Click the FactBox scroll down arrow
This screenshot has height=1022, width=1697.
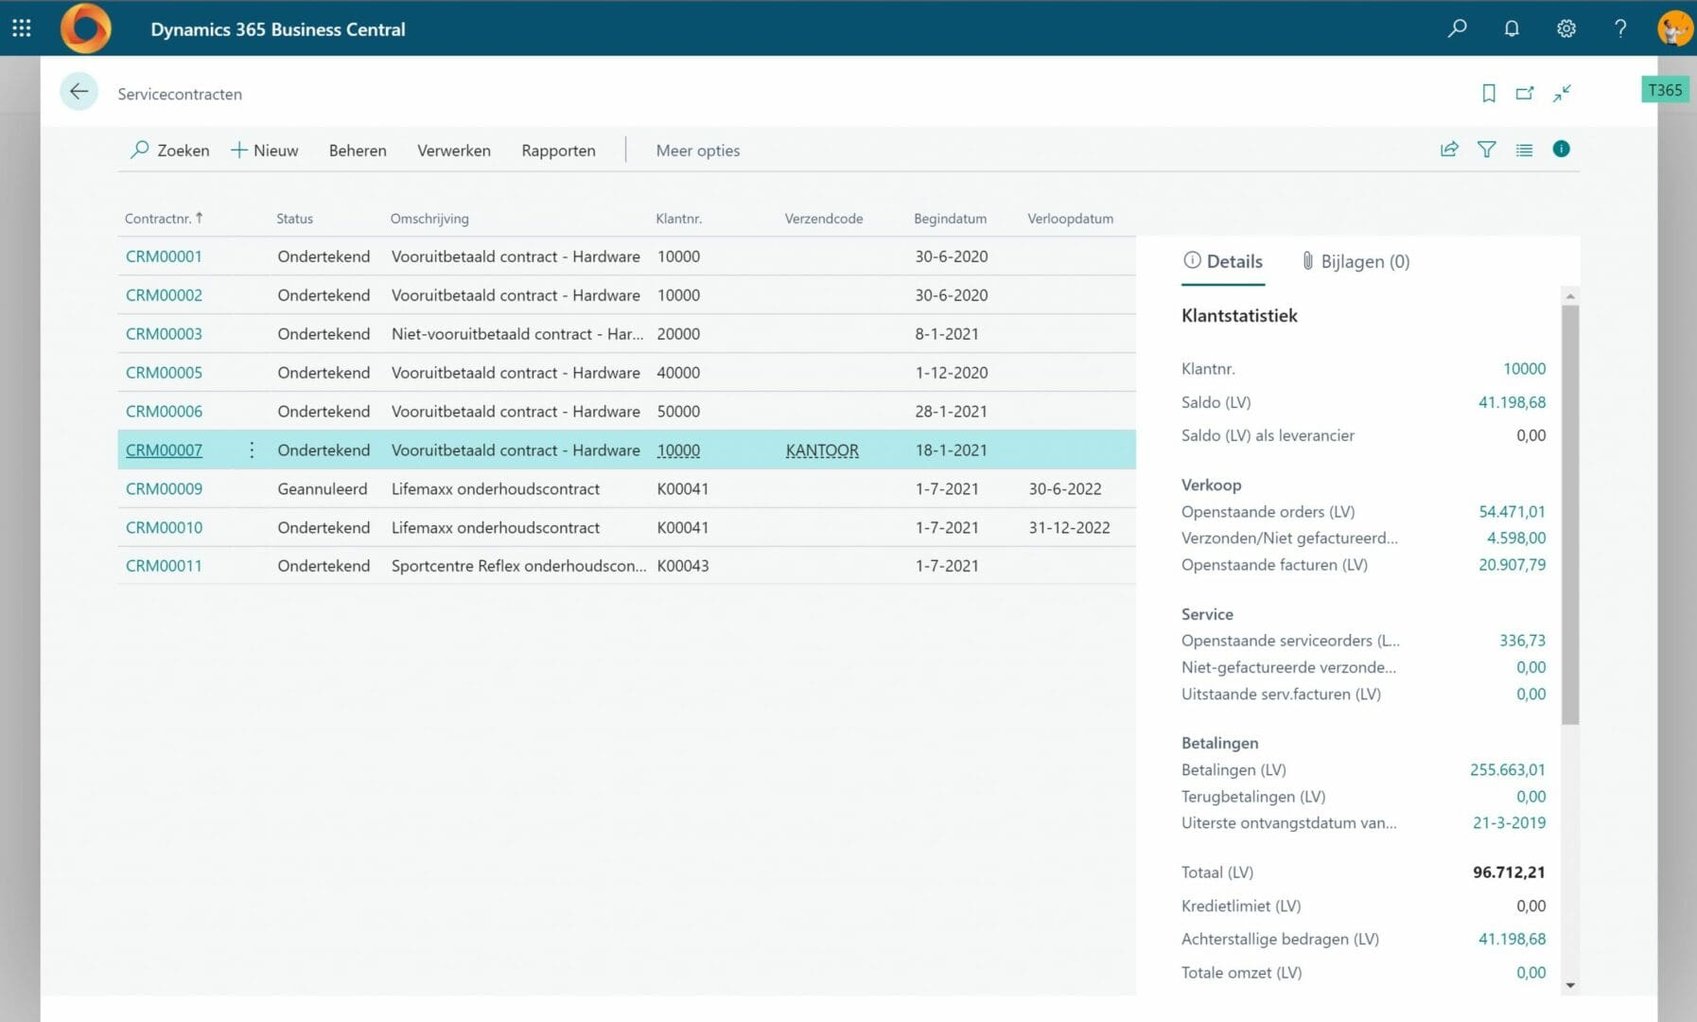click(x=1570, y=986)
